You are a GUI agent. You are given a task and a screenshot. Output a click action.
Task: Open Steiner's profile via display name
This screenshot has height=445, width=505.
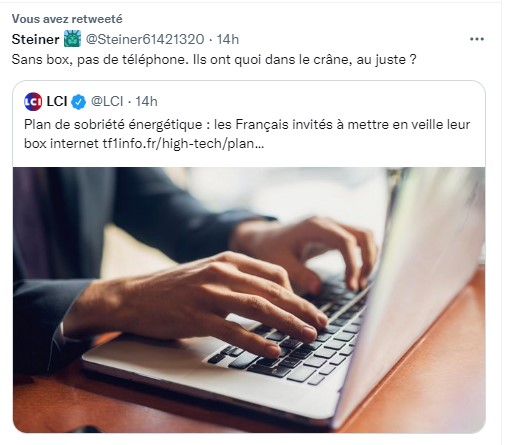[x=35, y=39]
